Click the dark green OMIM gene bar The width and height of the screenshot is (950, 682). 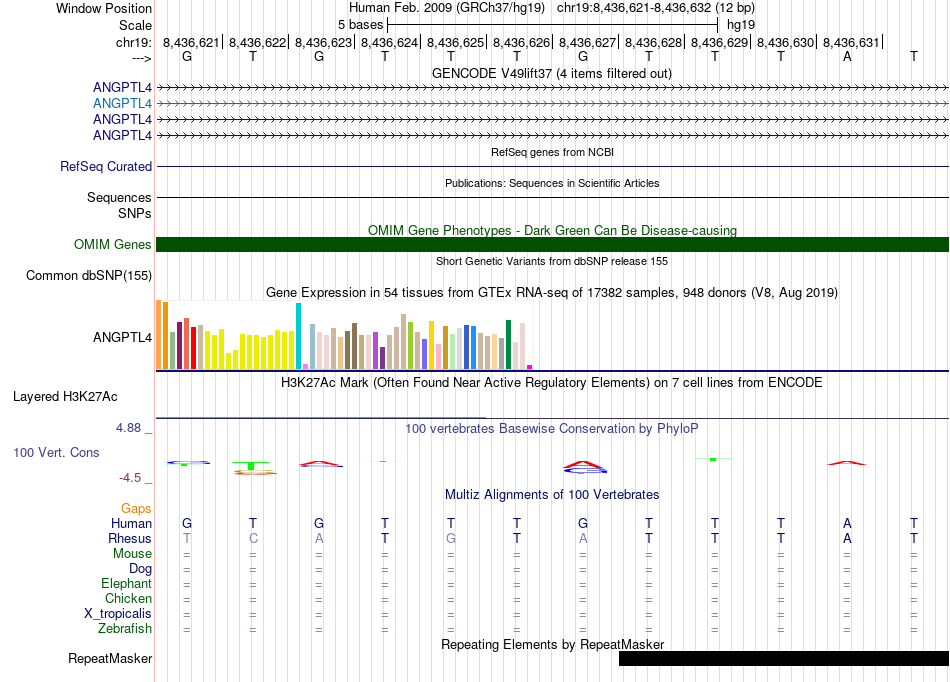tap(552, 244)
